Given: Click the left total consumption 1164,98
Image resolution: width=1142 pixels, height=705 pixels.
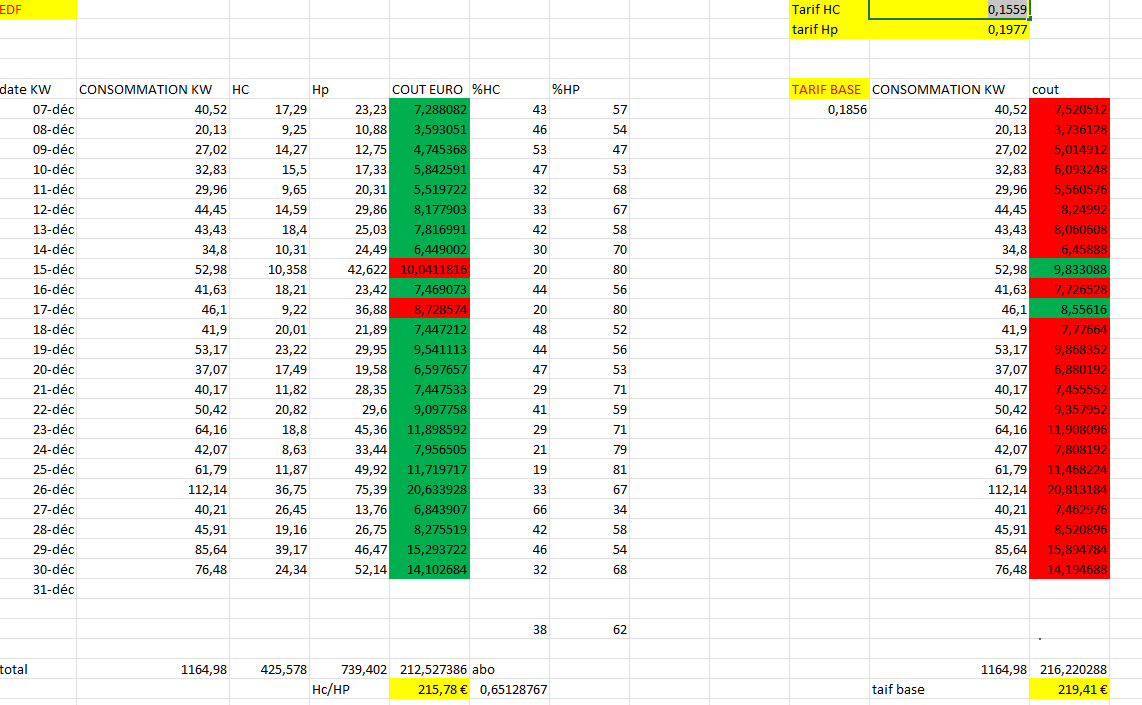Looking at the screenshot, I should click(153, 669).
